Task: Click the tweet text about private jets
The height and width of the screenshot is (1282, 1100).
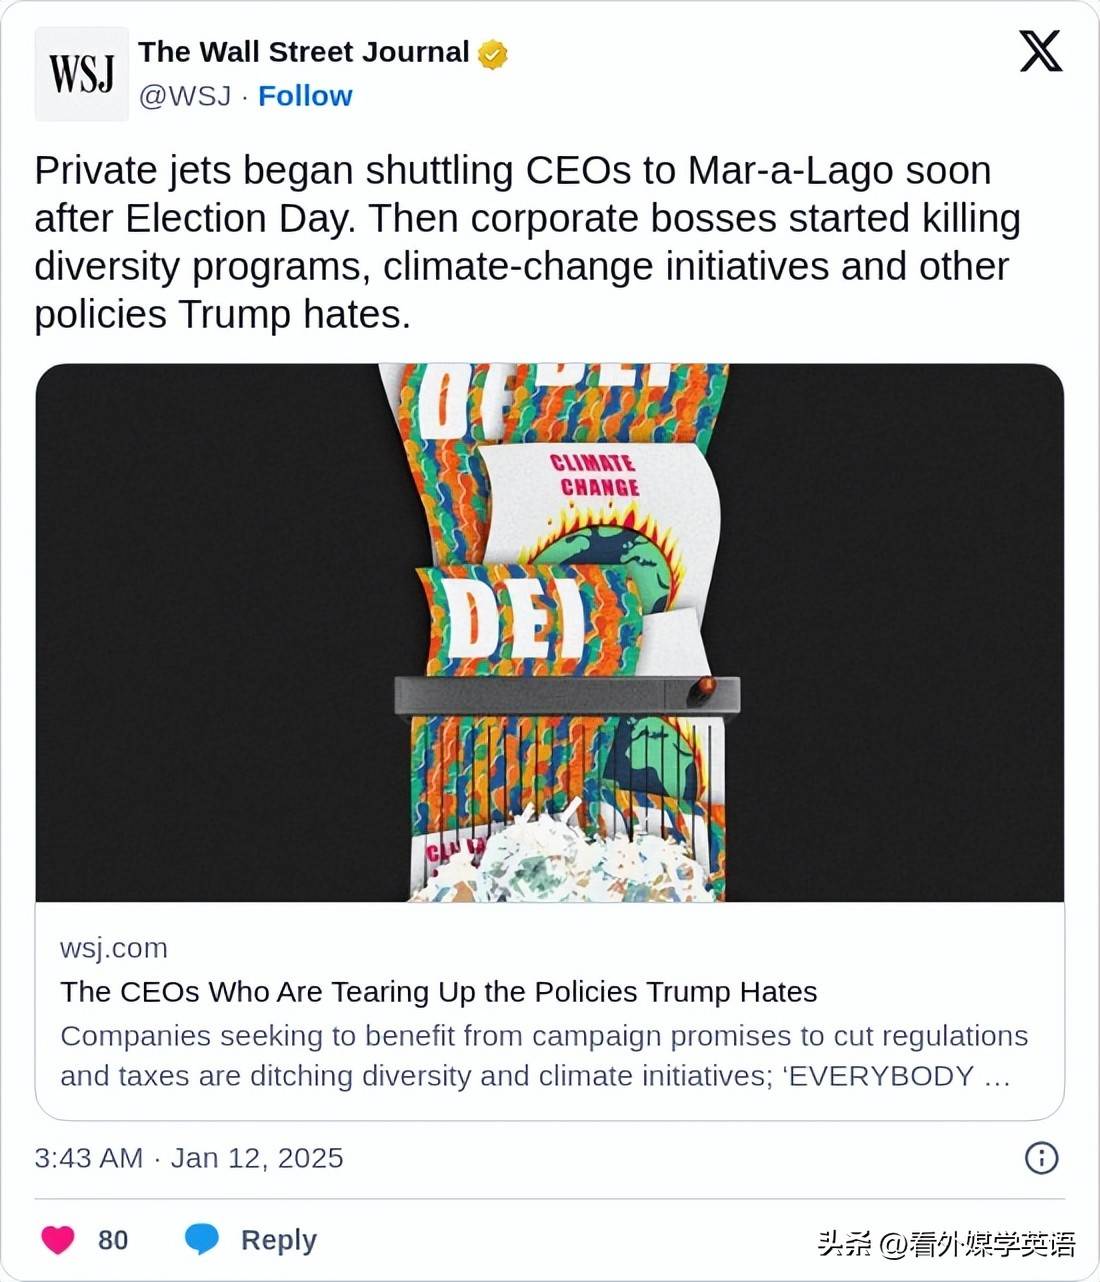Action: [x=527, y=242]
